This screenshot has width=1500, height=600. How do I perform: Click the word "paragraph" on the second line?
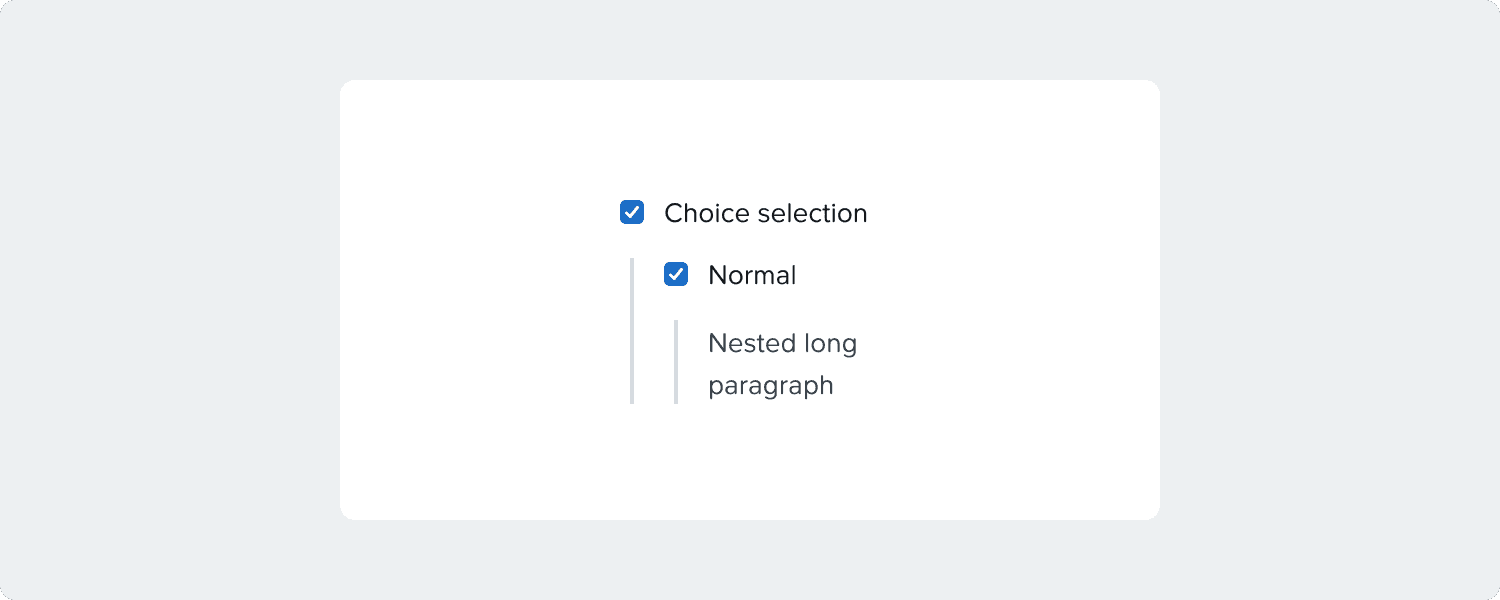pyautogui.click(x=771, y=386)
